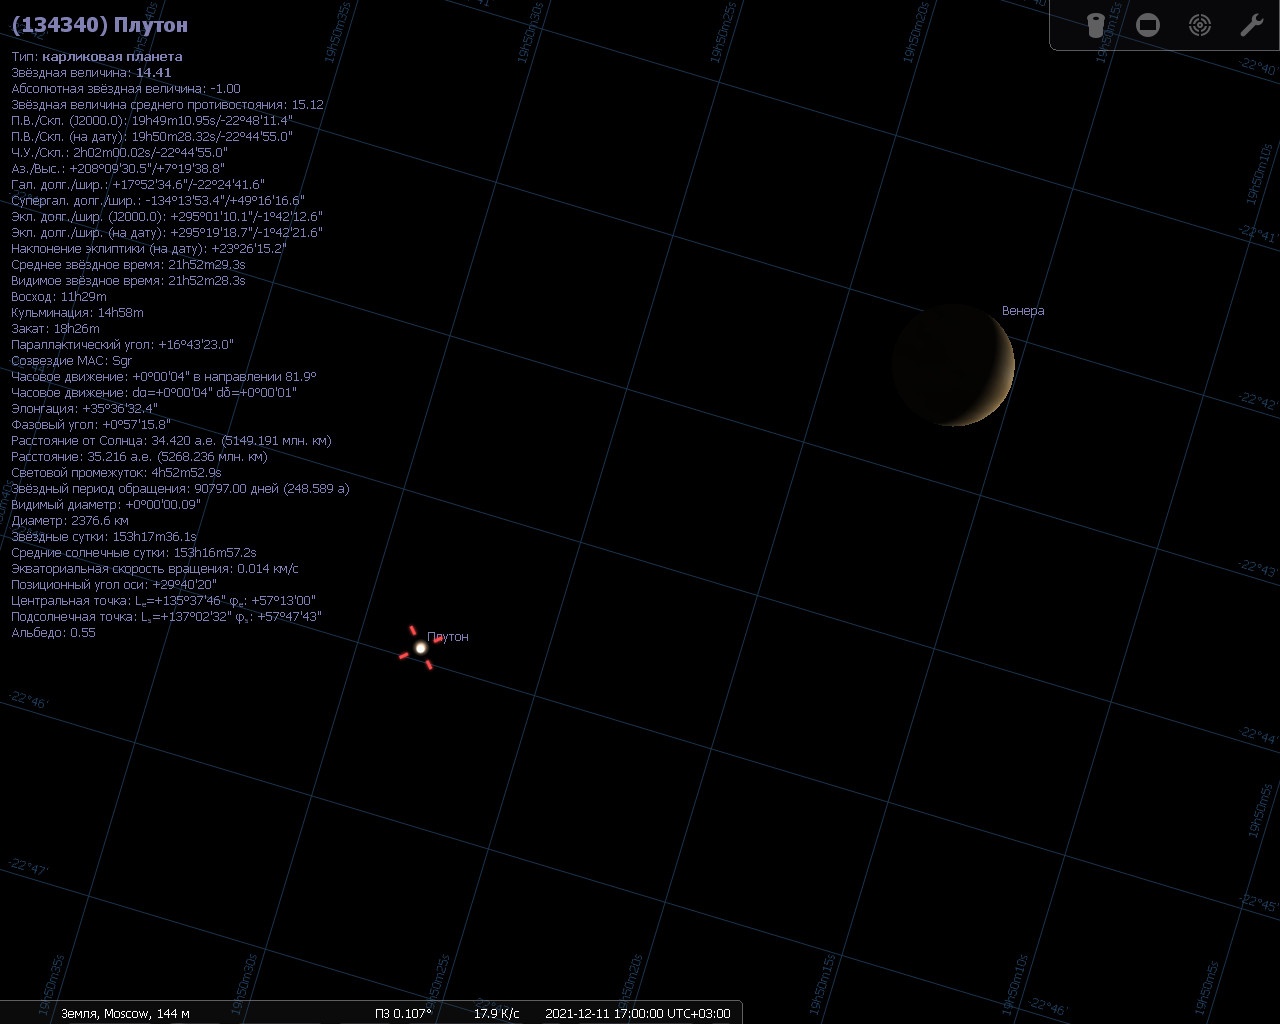Screen dimensions: 1280x1024
Task: Click the Альбедо: 0.55 line
Action: click(53, 633)
